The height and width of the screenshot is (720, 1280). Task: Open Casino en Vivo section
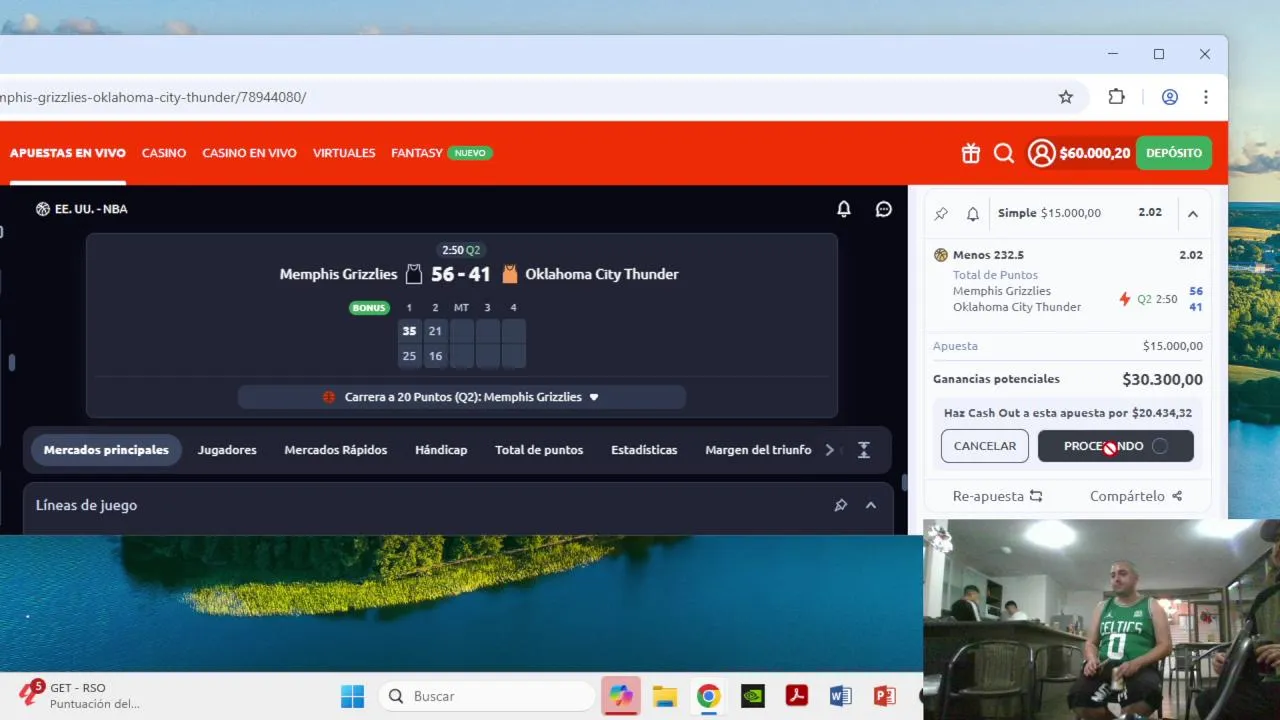(249, 153)
